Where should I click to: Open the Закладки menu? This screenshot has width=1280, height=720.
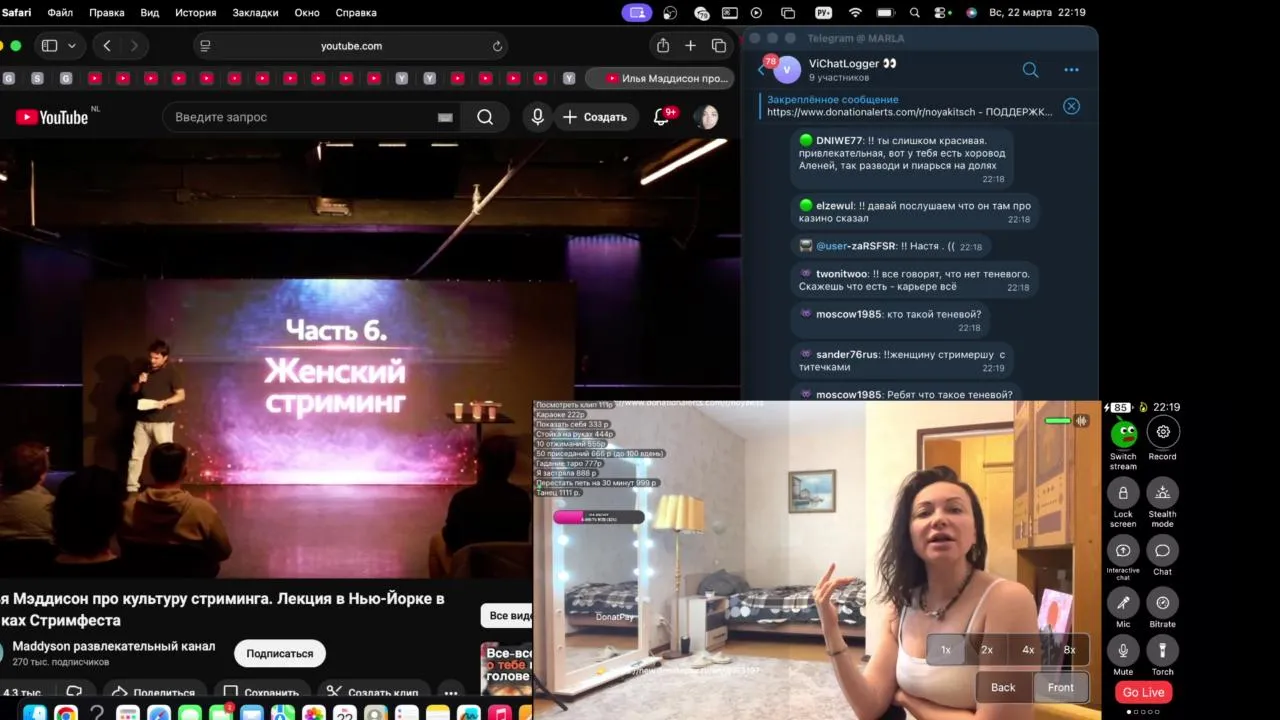256,13
